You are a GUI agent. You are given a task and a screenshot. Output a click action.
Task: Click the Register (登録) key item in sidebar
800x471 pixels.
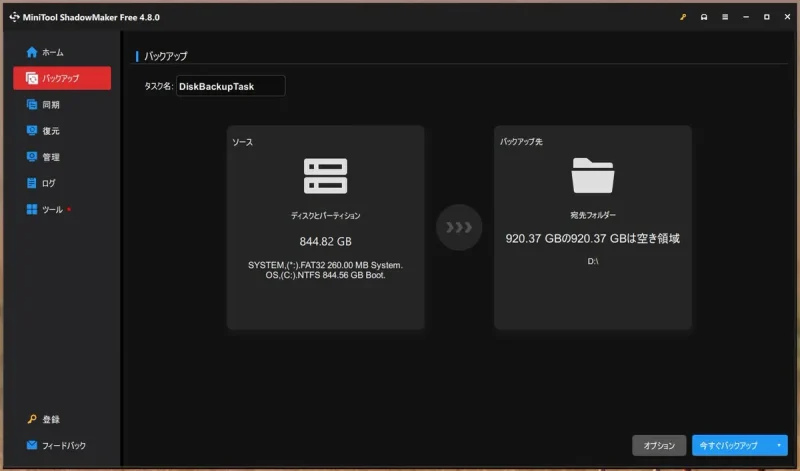point(50,419)
